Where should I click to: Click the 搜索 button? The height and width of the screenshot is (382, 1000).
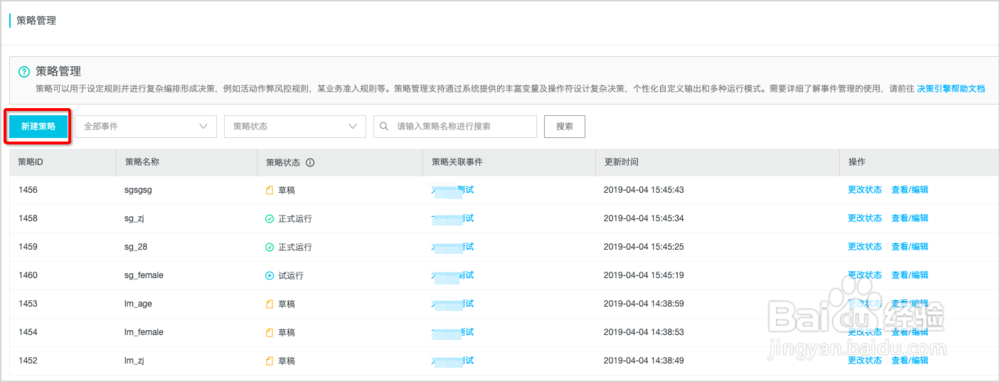pyautogui.click(x=564, y=126)
